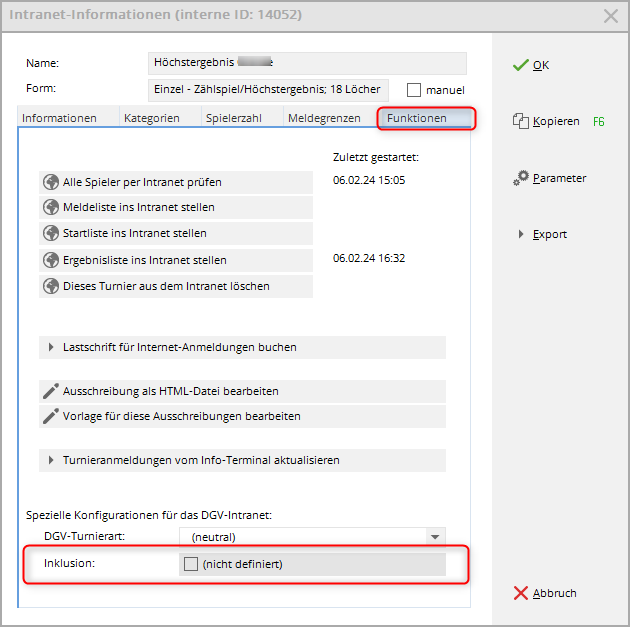Switch to the Kategorien tab
This screenshot has width=630, height=627.
pyautogui.click(x=151, y=118)
